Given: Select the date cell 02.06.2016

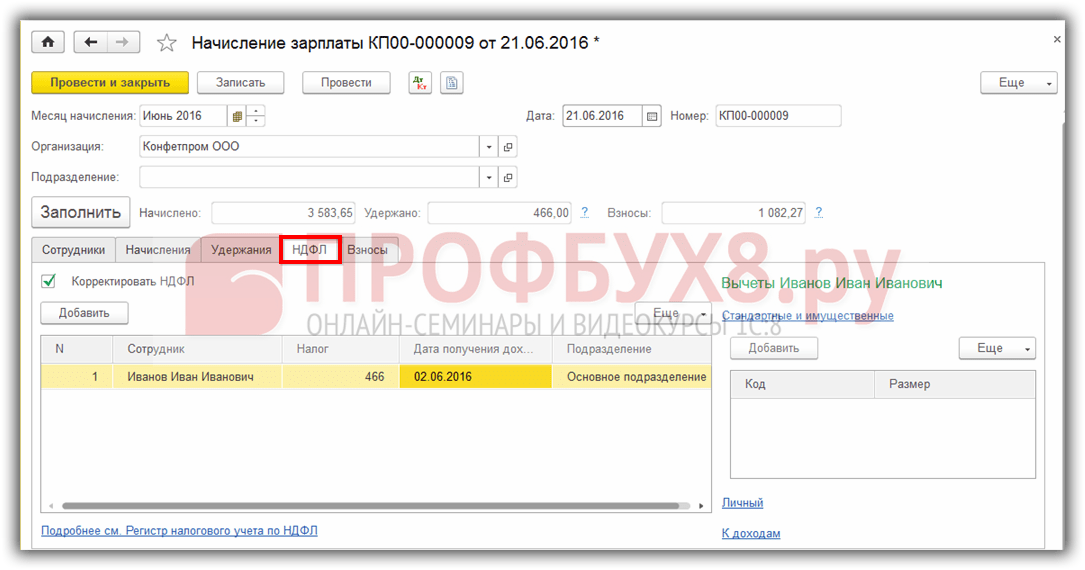Looking at the screenshot, I should (x=475, y=377).
